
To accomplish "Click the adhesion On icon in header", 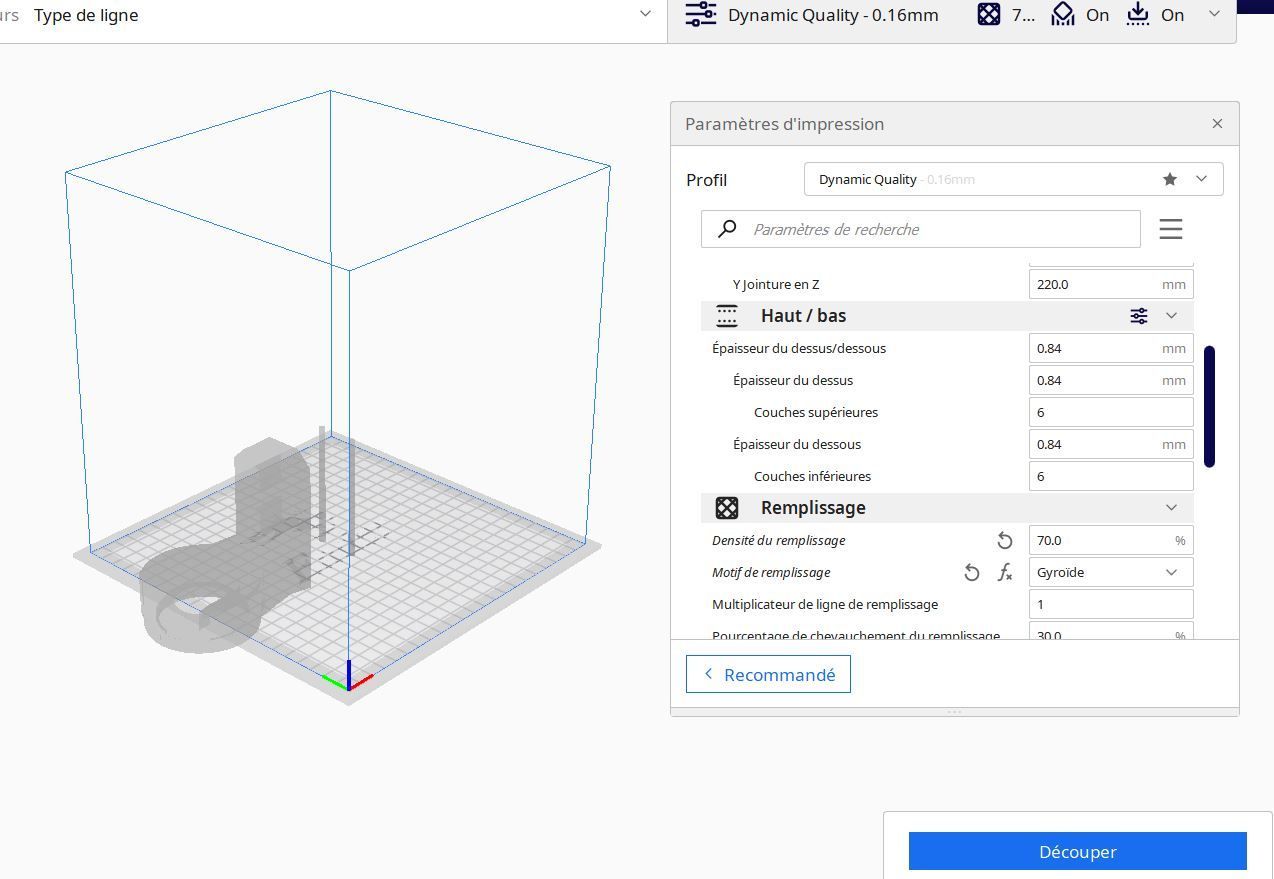I will [1138, 15].
